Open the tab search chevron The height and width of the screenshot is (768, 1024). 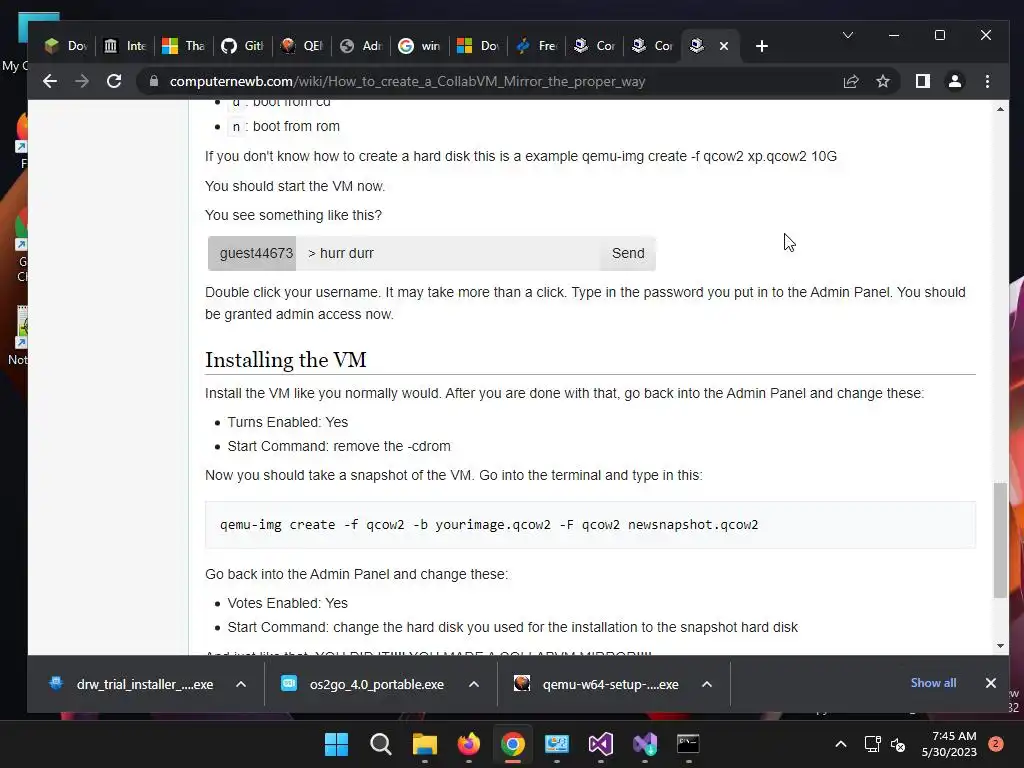pyautogui.click(x=848, y=35)
